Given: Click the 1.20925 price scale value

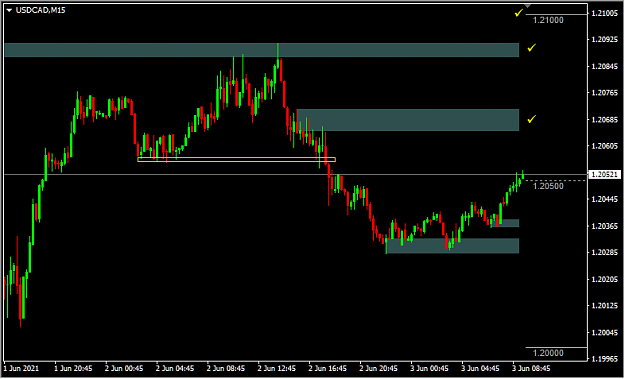Looking at the screenshot, I should pos(605,39).
